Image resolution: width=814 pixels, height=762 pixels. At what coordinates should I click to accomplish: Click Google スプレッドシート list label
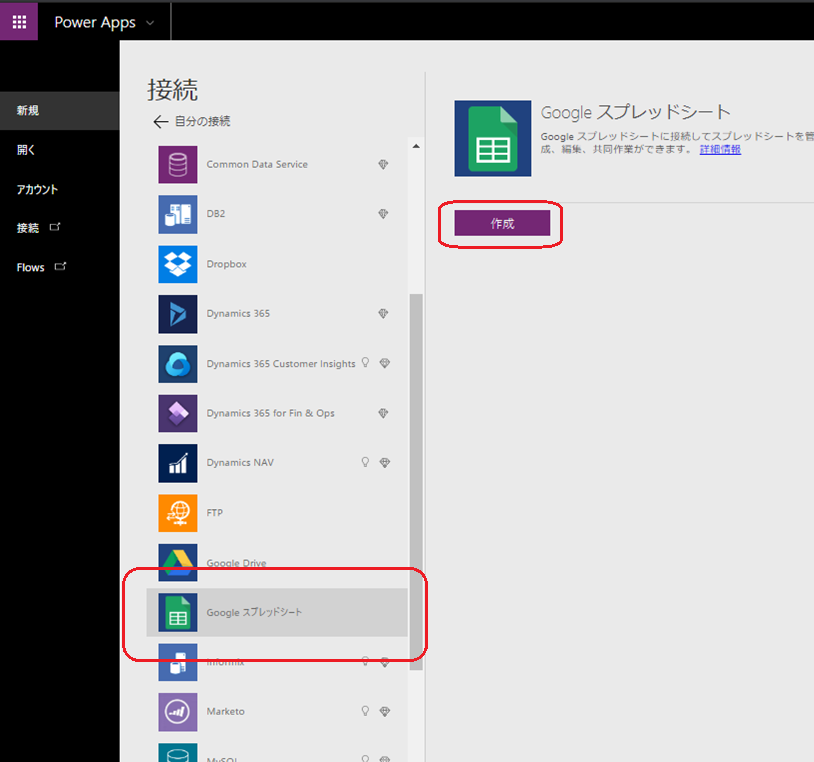[254, 613]
